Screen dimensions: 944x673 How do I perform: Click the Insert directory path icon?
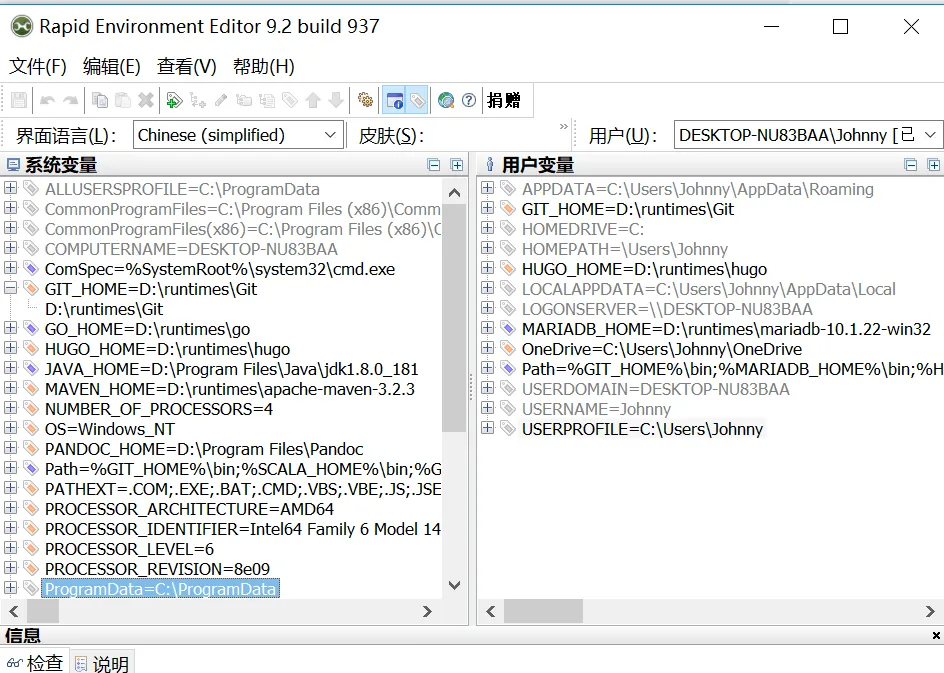[244, 100]
